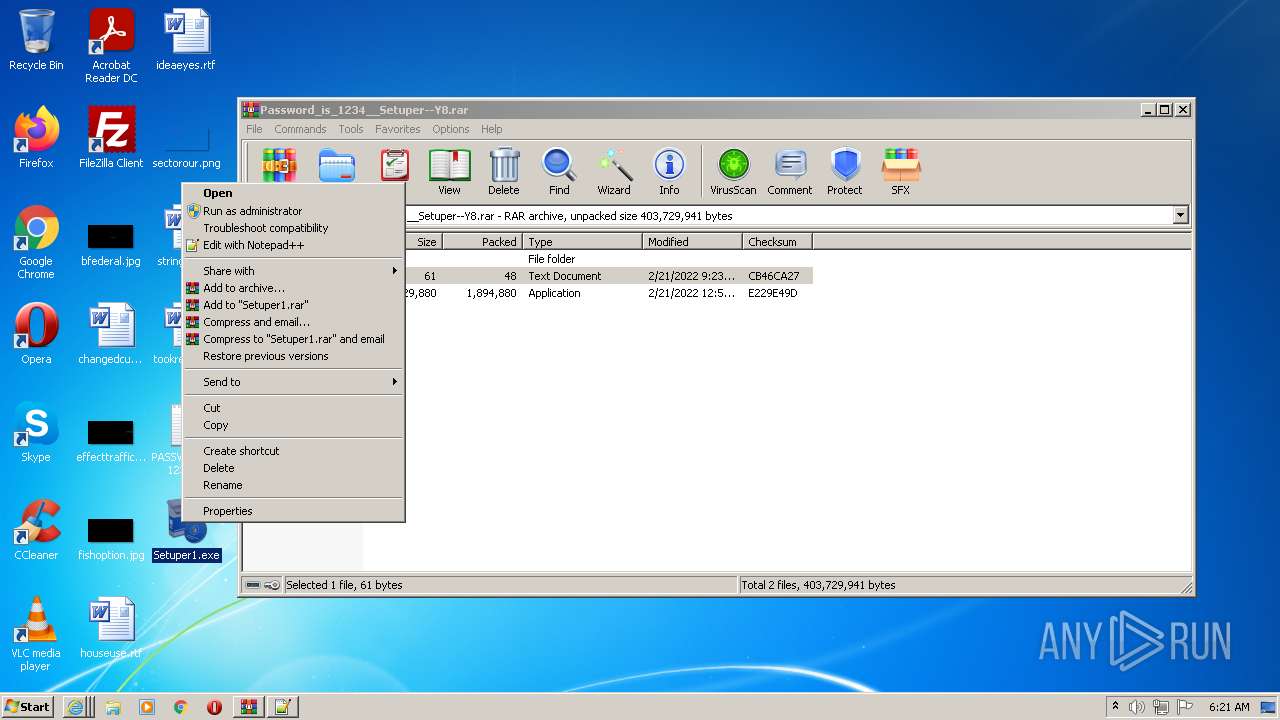Viewport: 1280px width, 720px height.
Task: Select the Setuper1.exe desktop icon
Action: click(x=186, y=531)
